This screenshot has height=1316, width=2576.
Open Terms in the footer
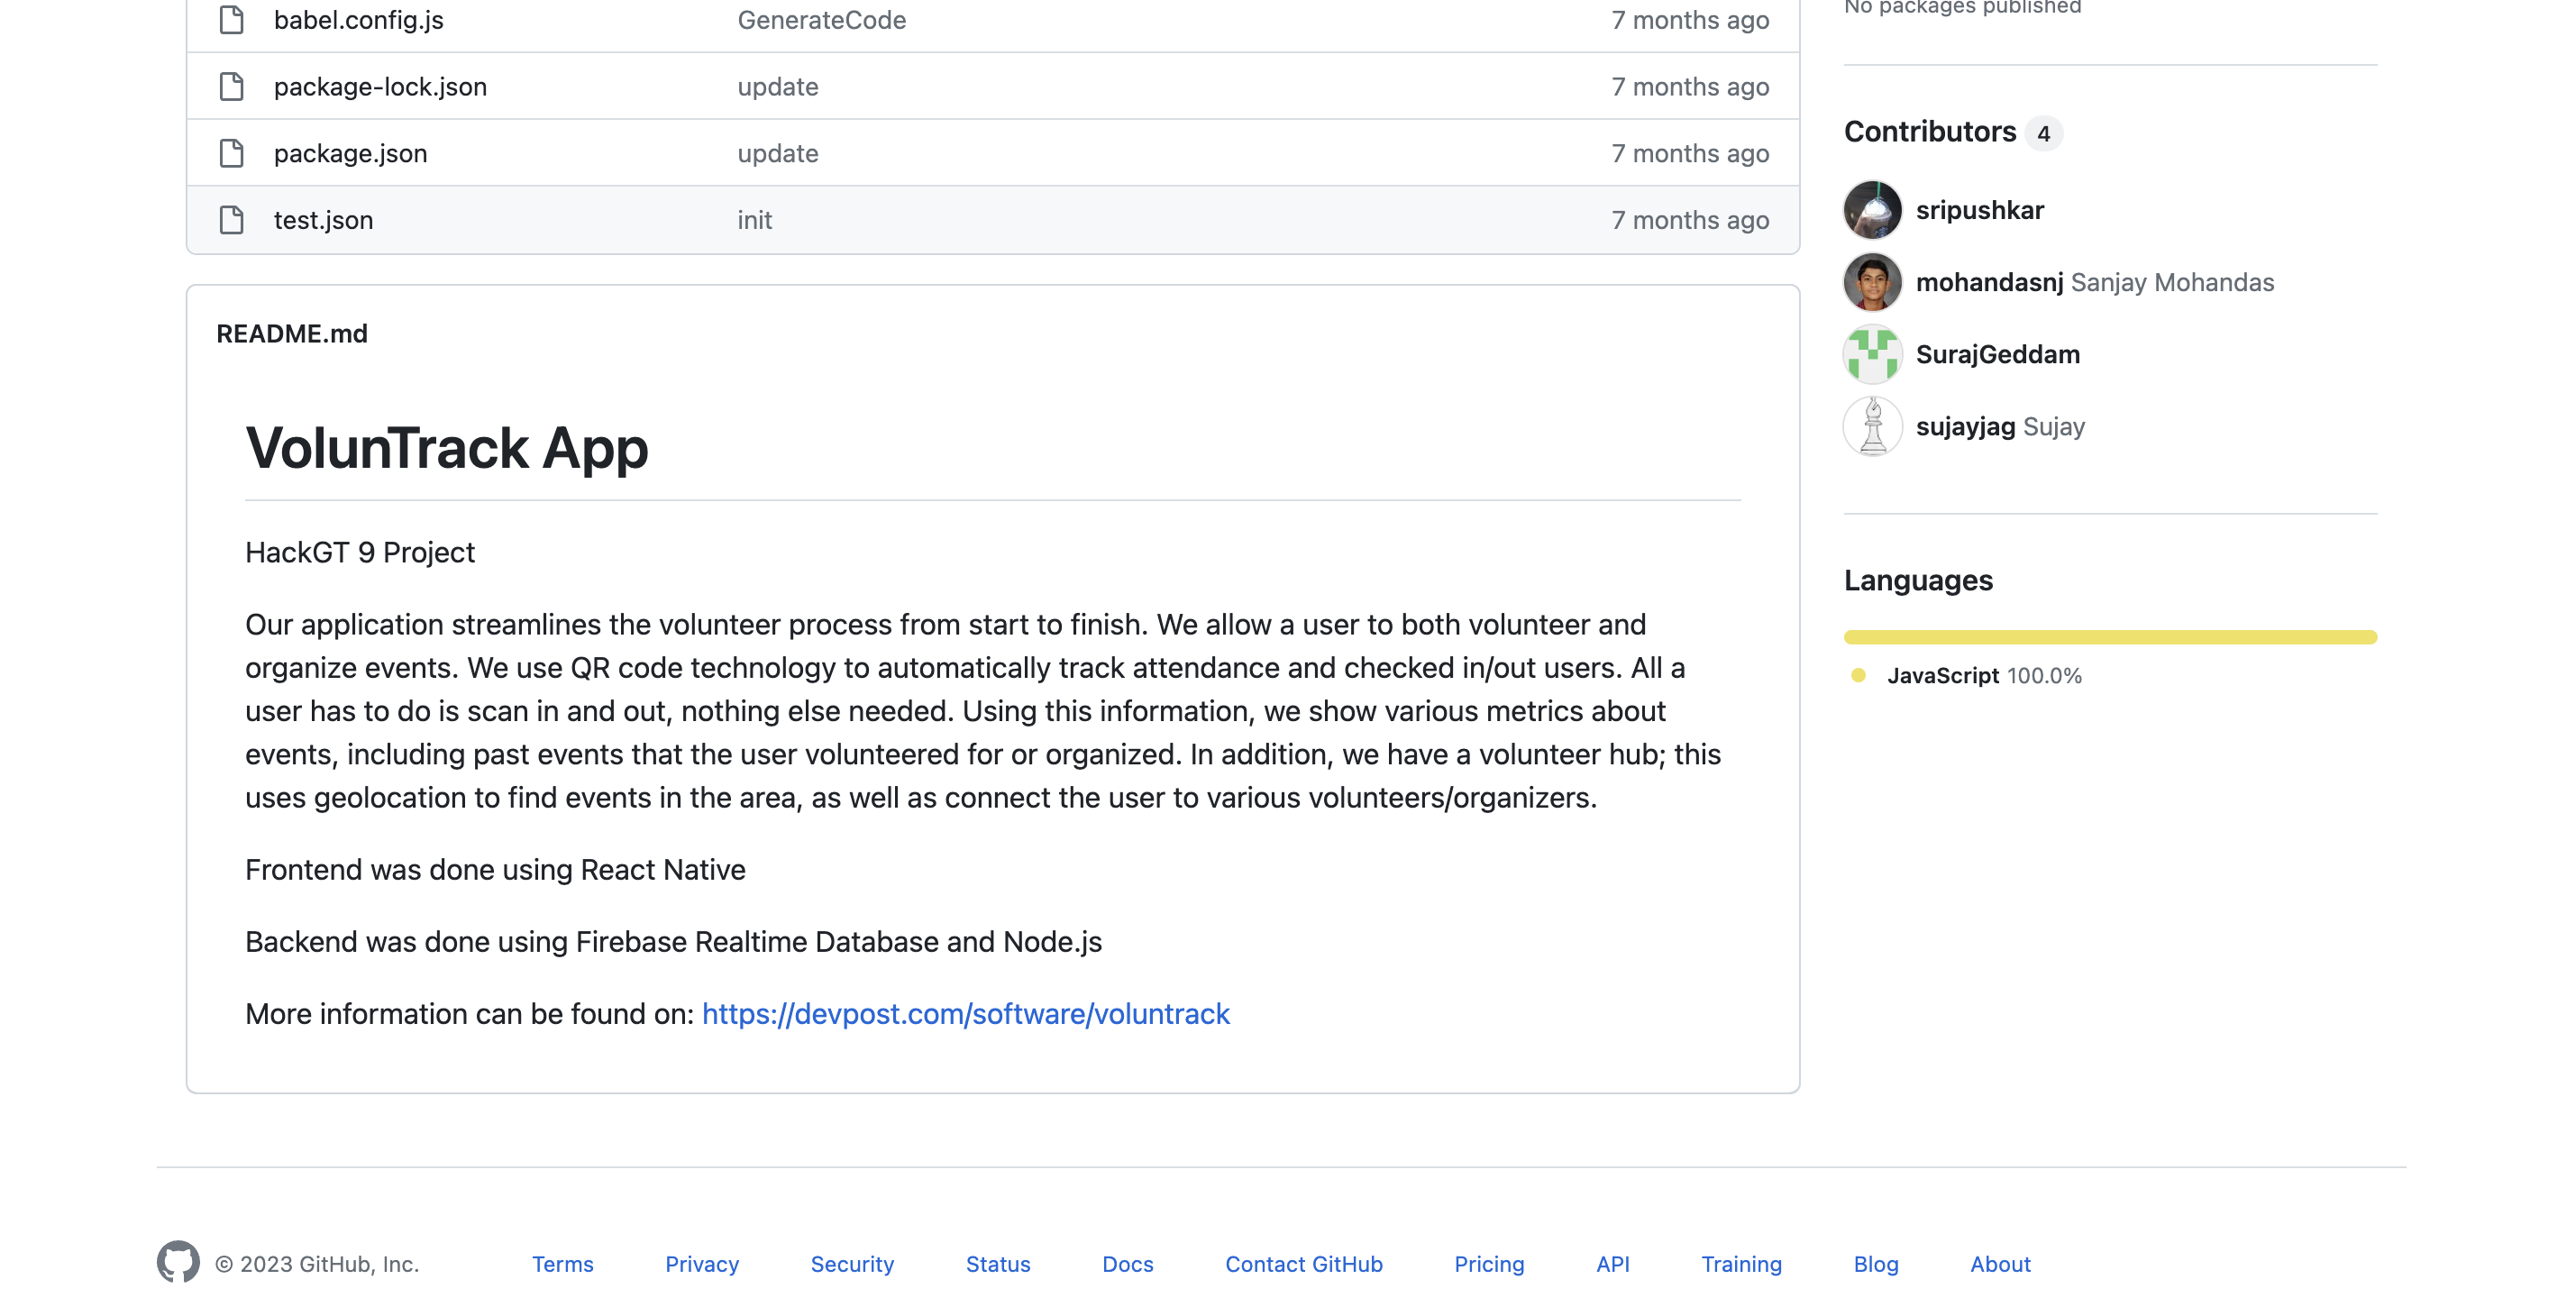(562, 1264)
